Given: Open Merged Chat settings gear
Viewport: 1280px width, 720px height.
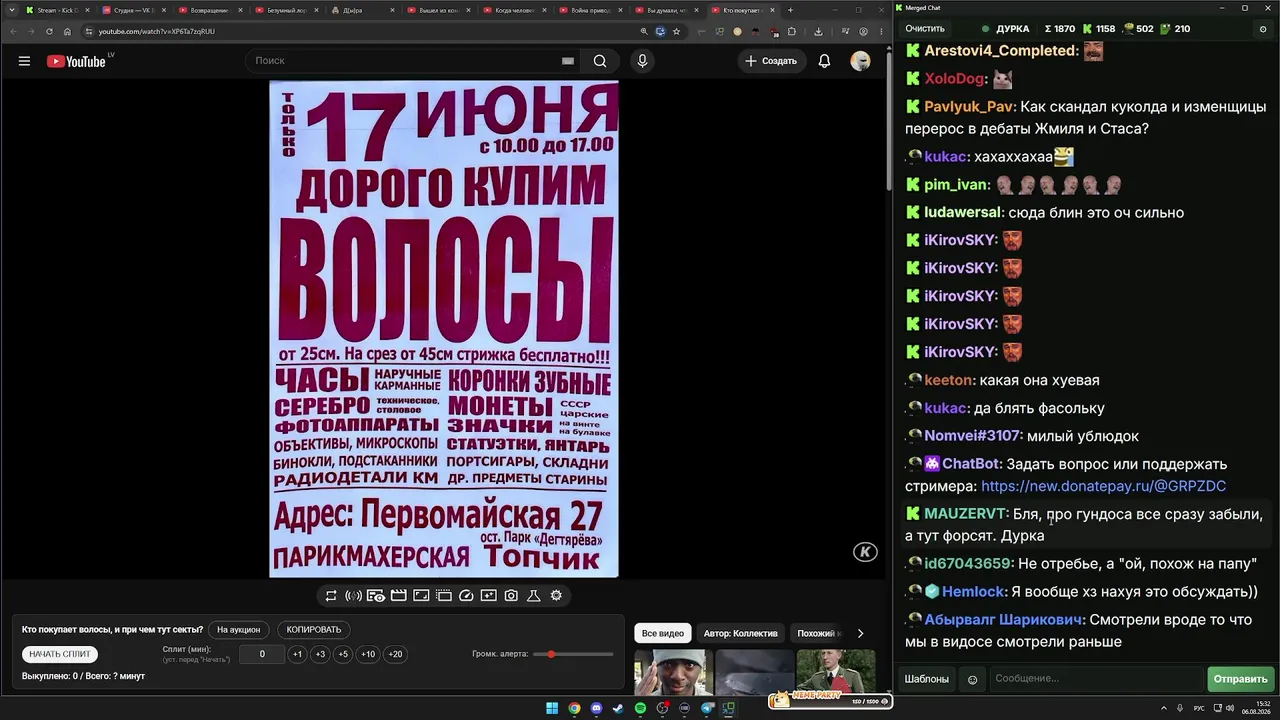Looking at the screenshot, I should point(1262,29).
